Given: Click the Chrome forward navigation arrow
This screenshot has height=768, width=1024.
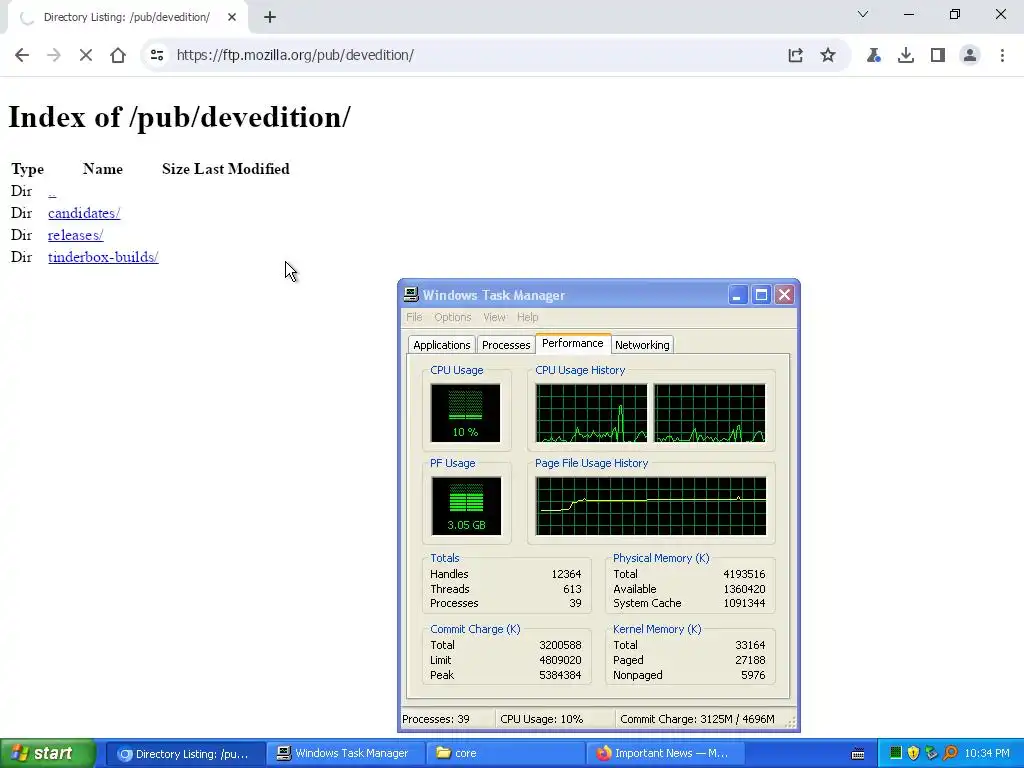Looking at the screenshot, I should click(x=54, y=55).
